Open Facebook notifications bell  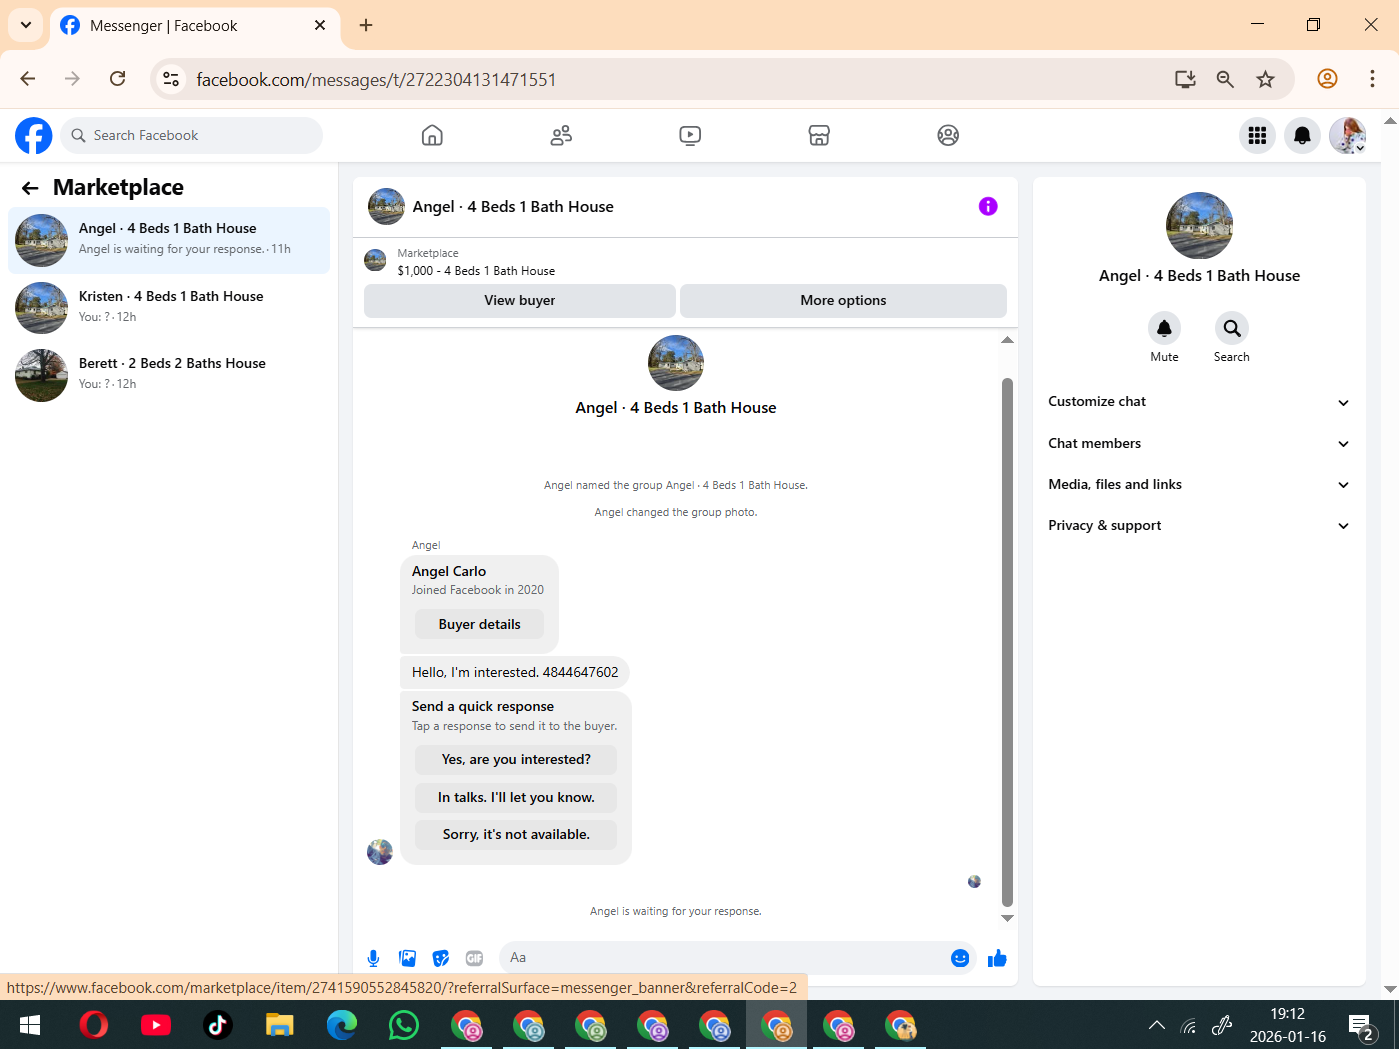[x=1302, y=135]
